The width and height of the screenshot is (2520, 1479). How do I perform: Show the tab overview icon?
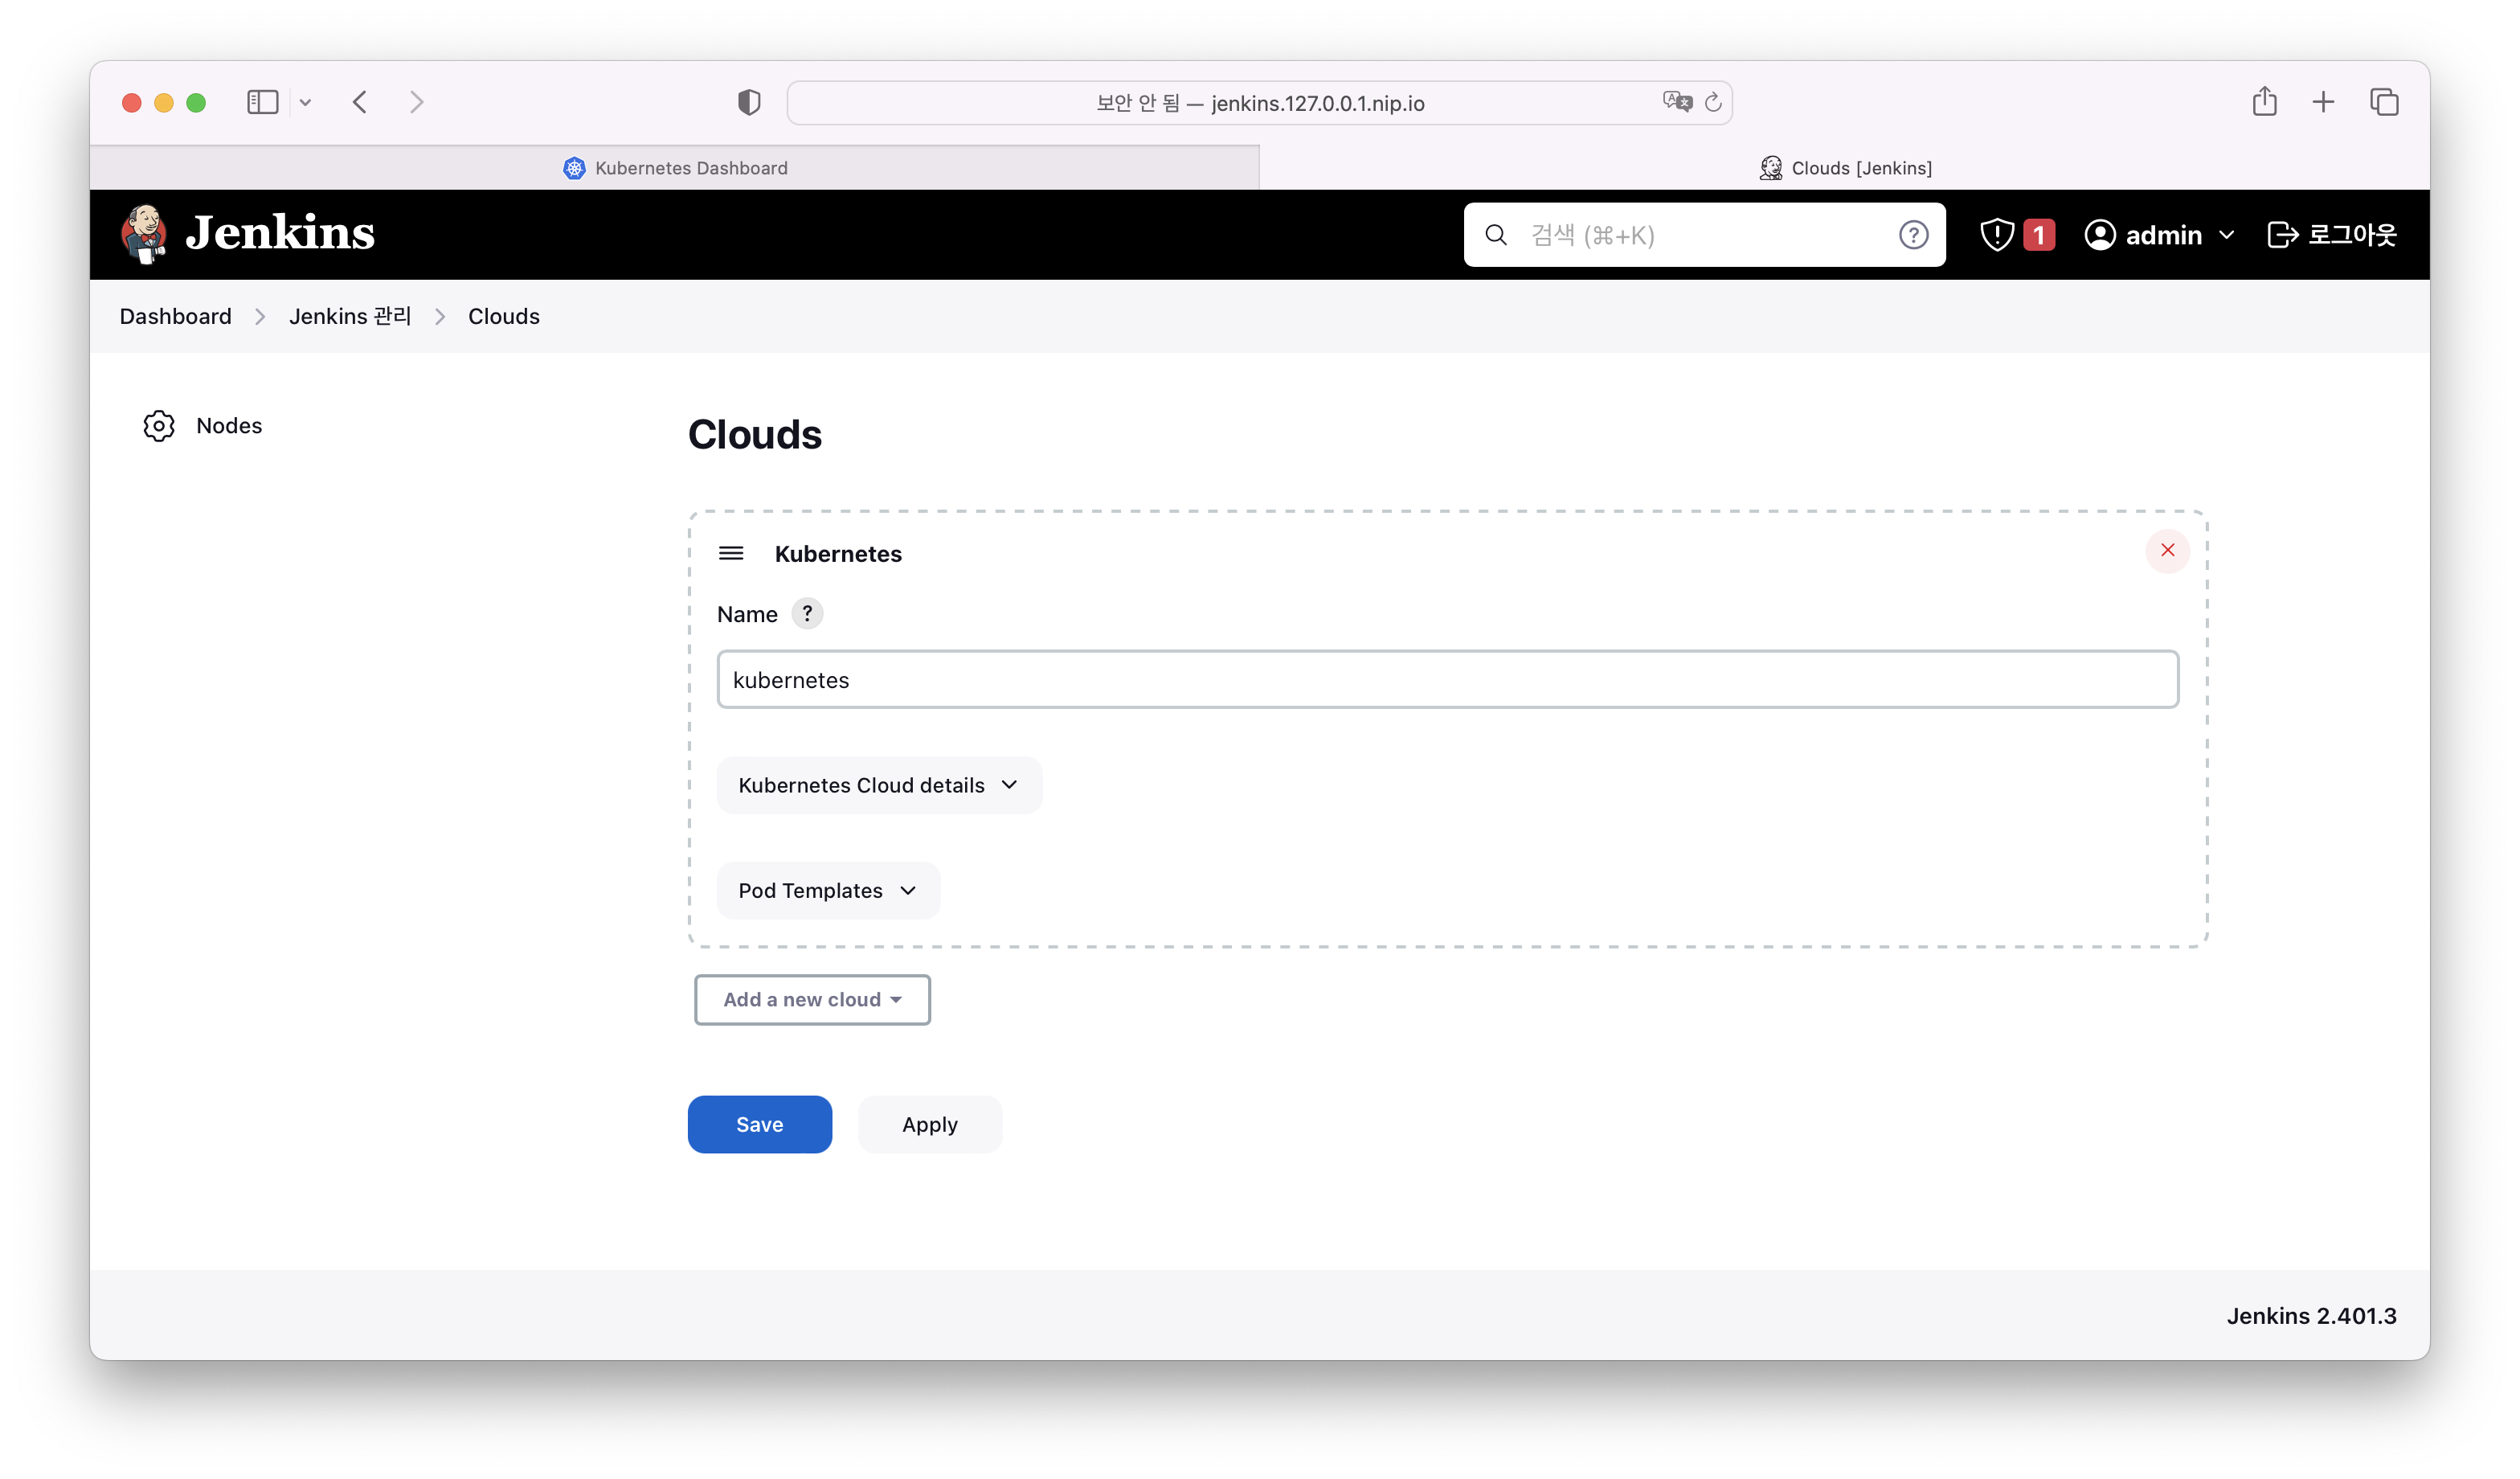(2385, 102)
